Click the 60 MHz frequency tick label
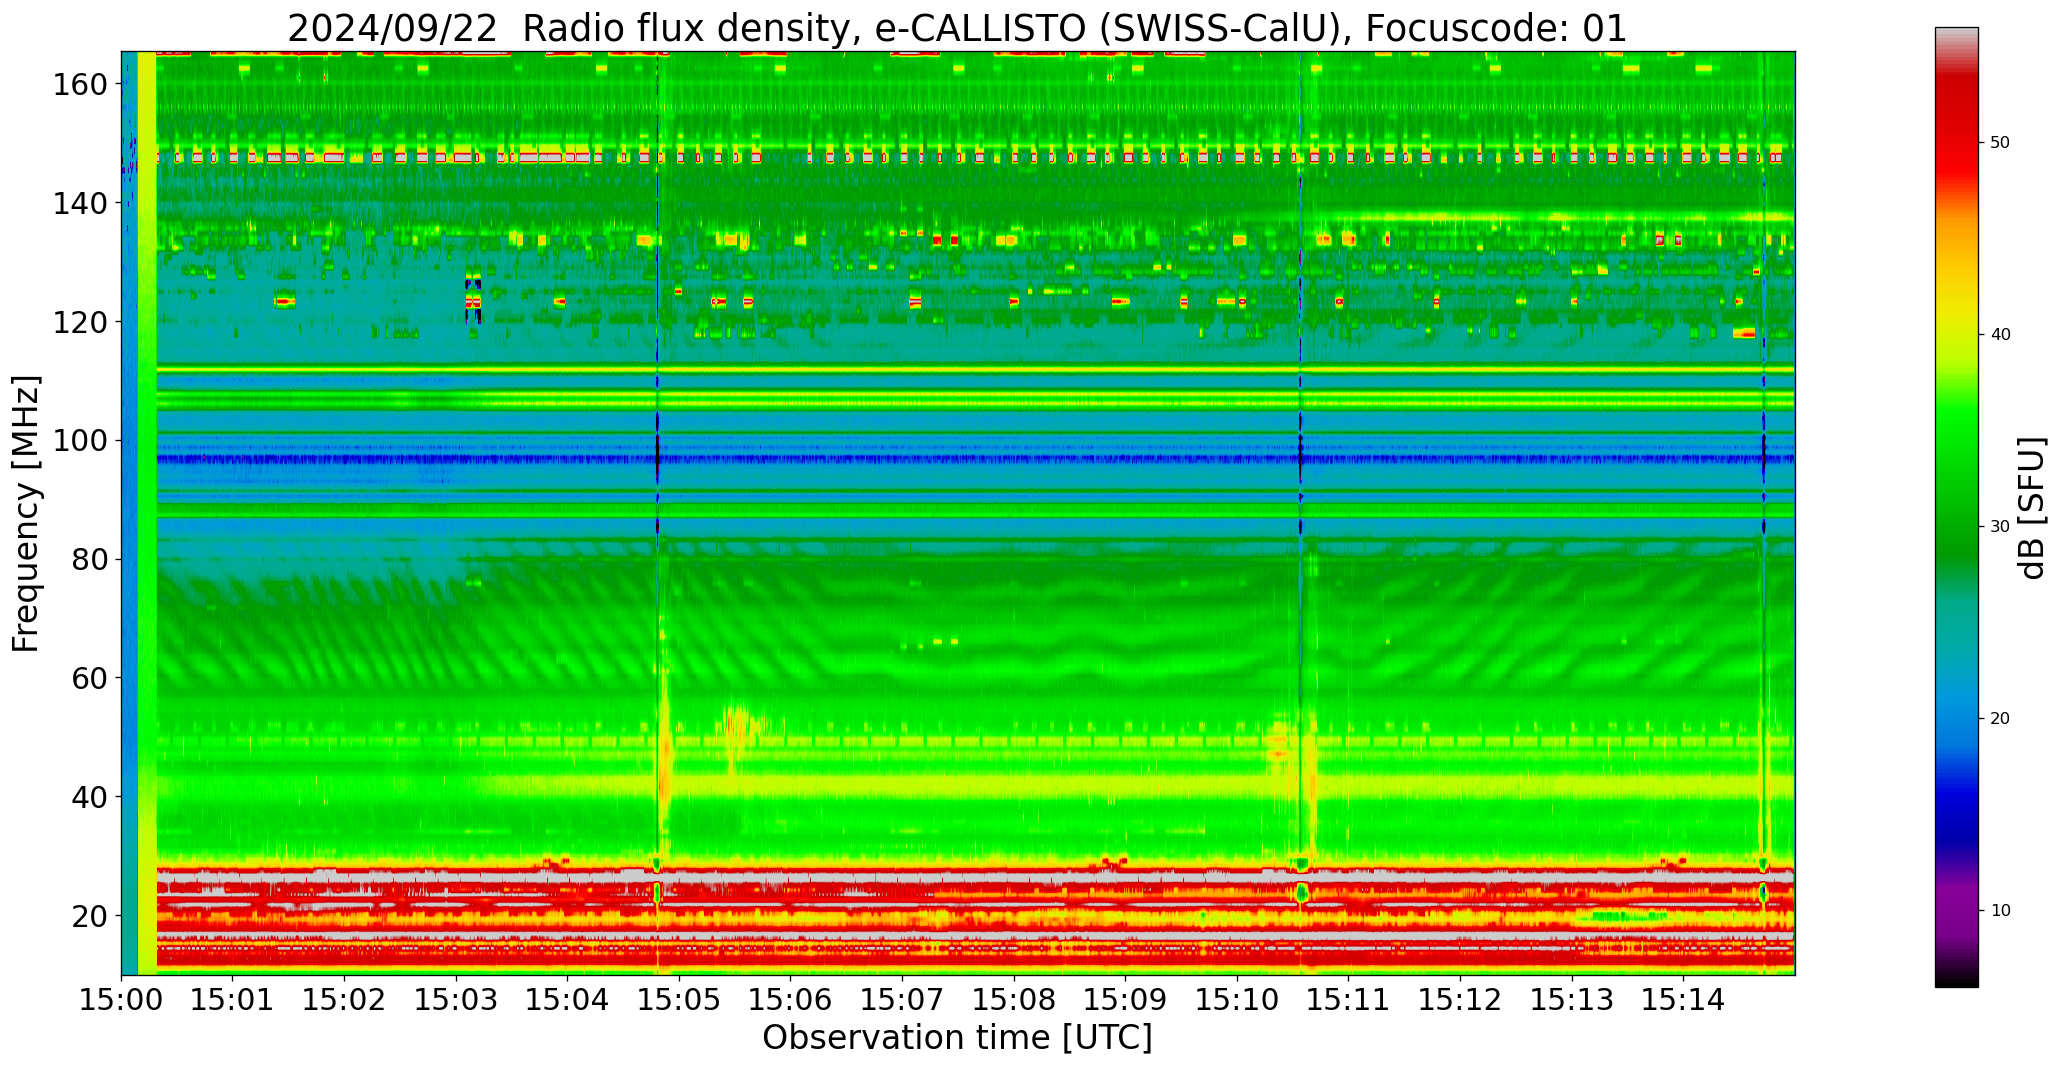This screenshot has width=2062, height=1067. coord(89,678)
